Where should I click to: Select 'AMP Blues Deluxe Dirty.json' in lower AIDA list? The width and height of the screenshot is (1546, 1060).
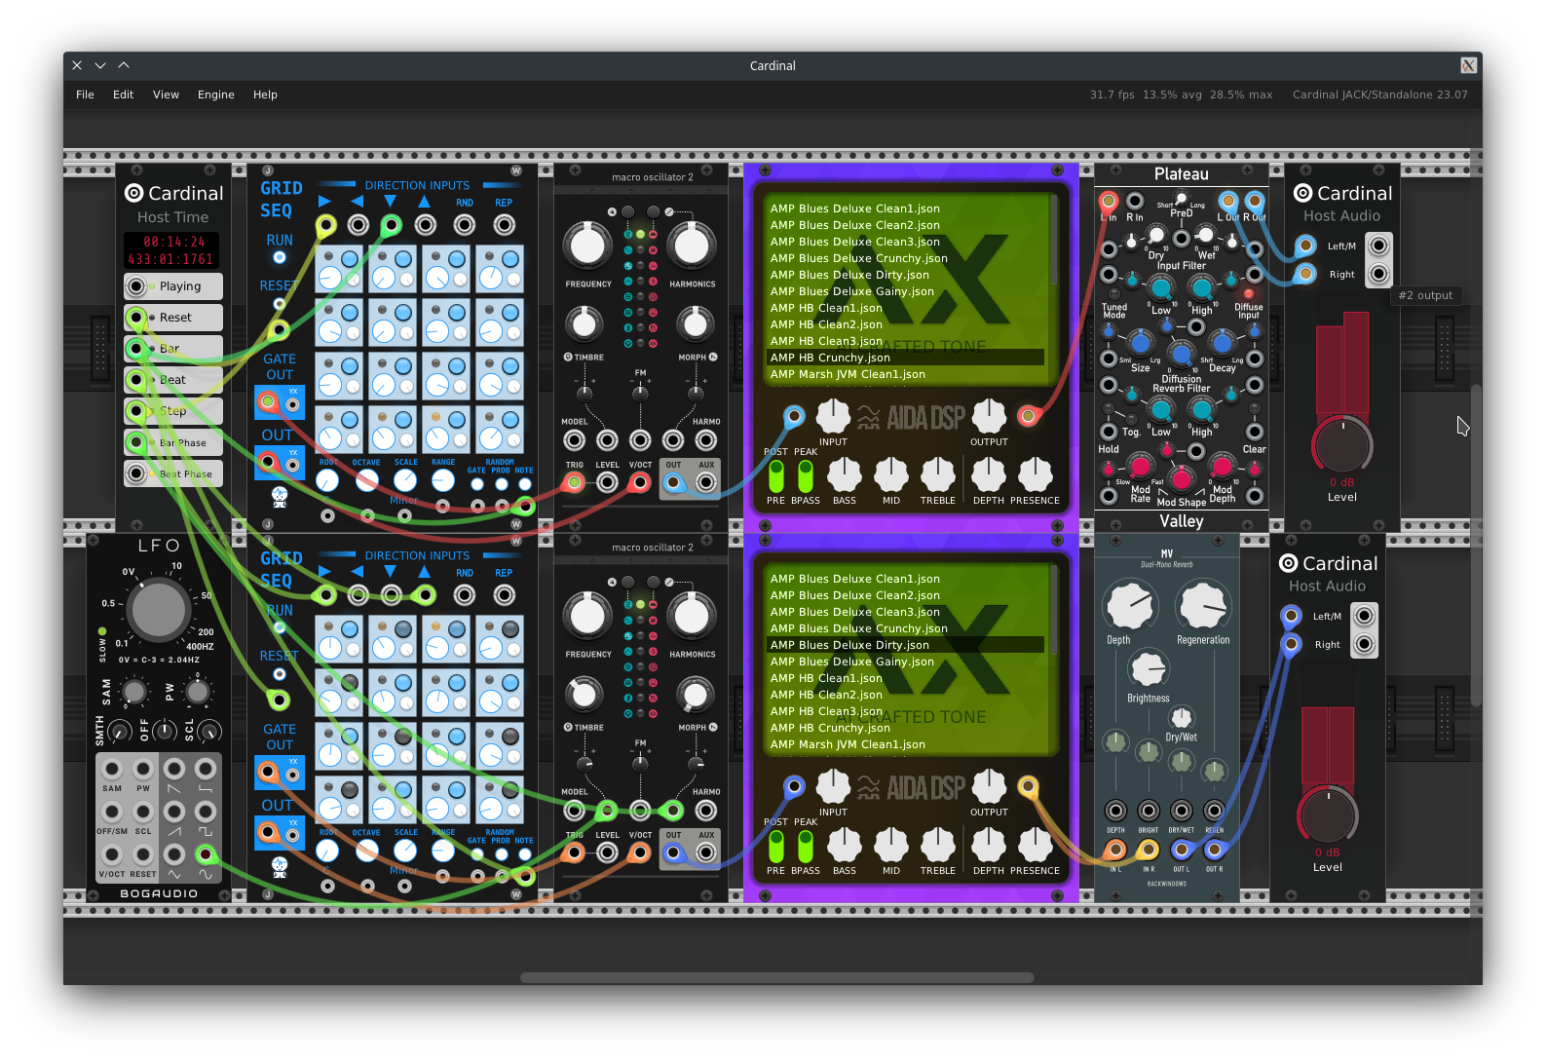click(x=905, y=645)
